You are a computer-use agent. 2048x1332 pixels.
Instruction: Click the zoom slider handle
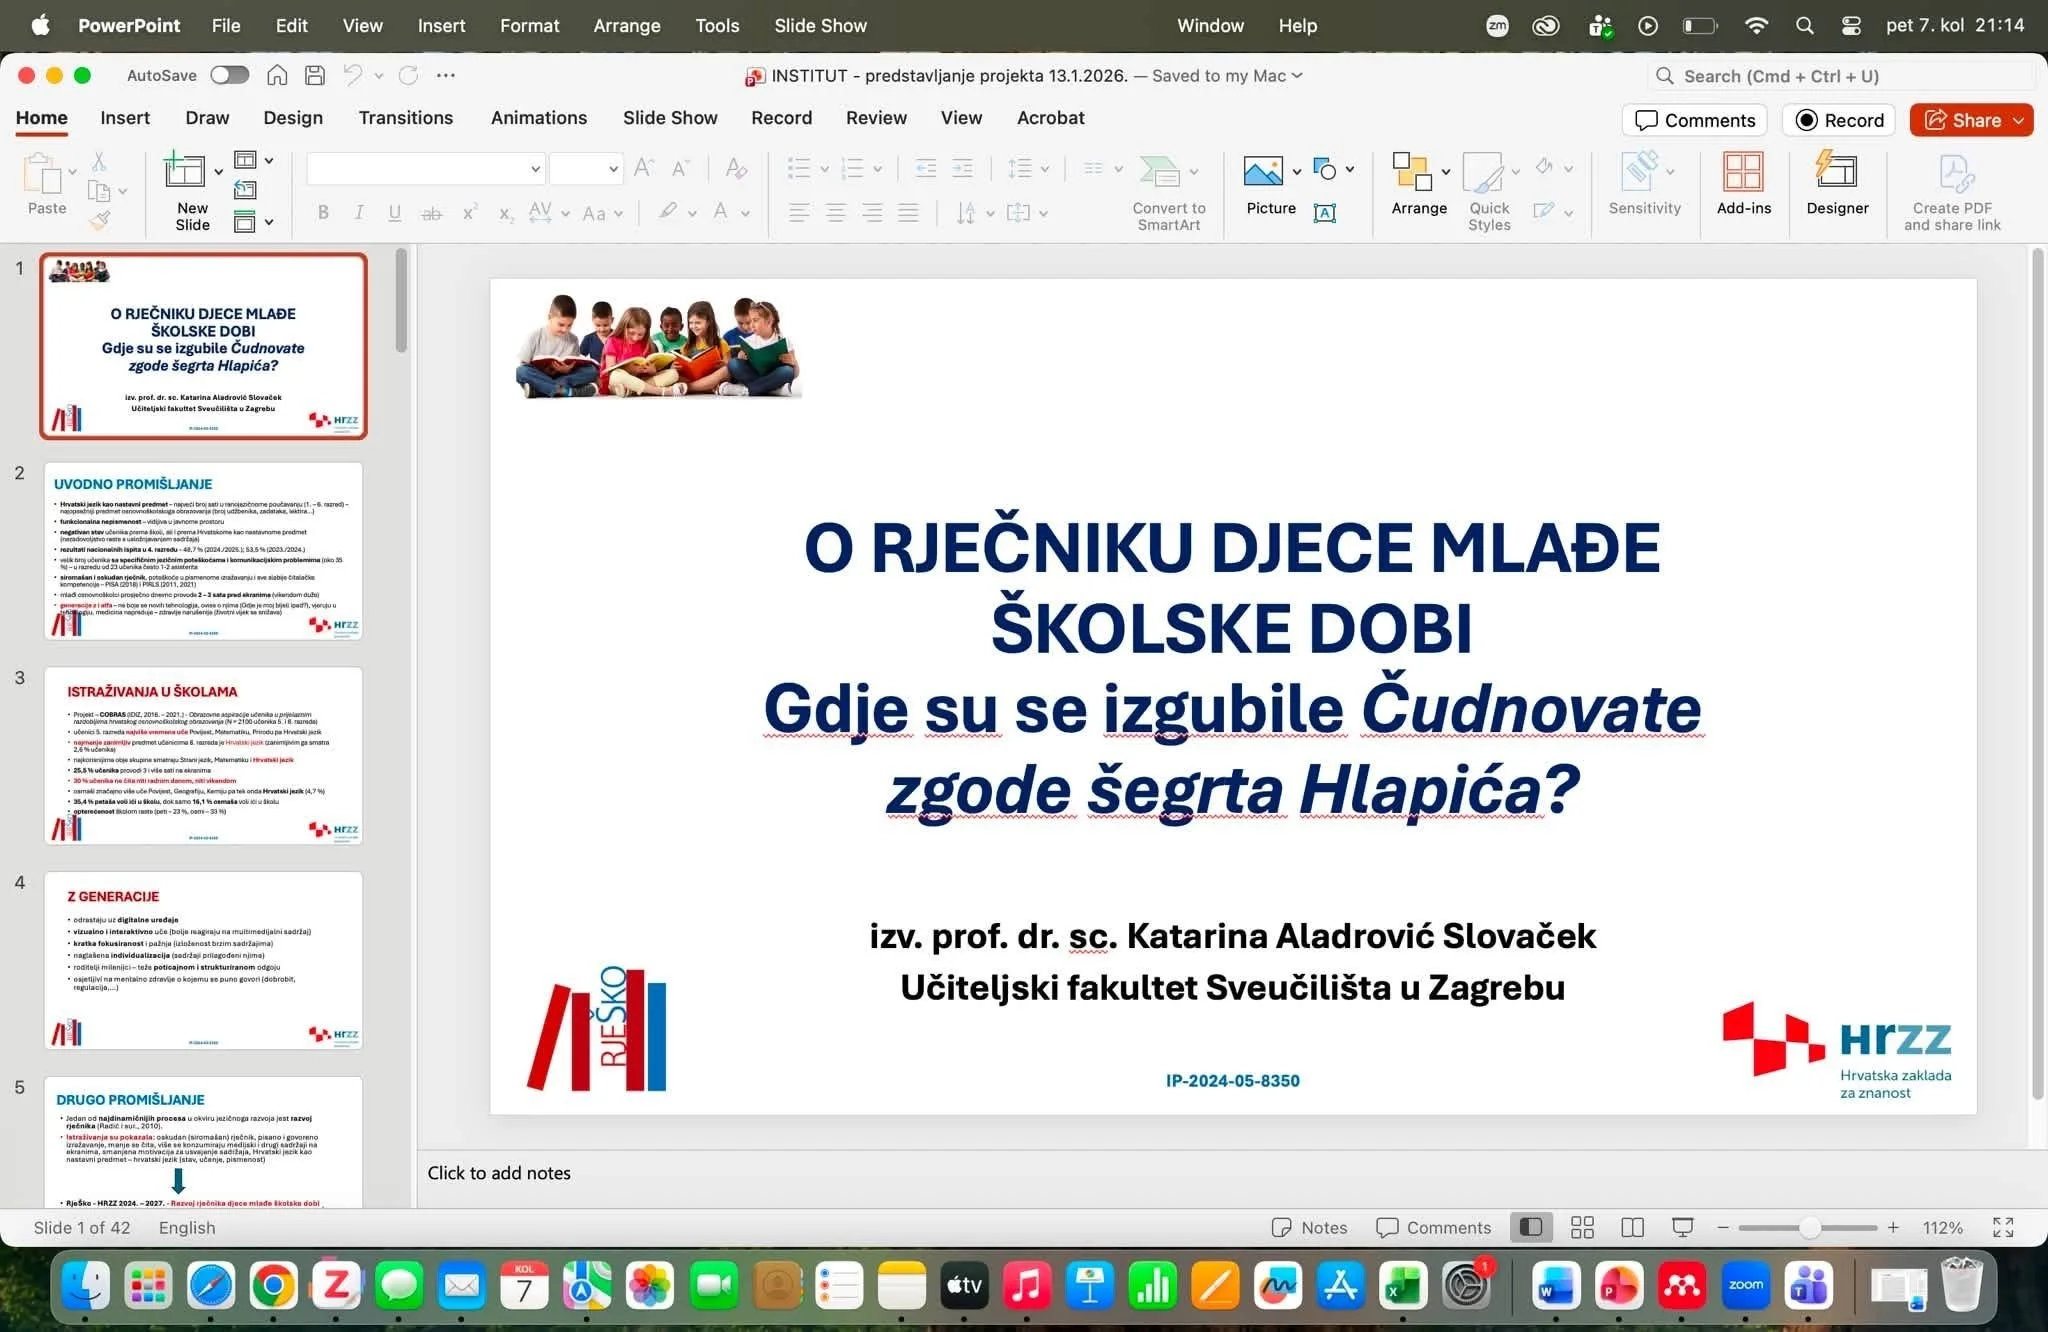pyautogui.click(x=1809, y=1227)
